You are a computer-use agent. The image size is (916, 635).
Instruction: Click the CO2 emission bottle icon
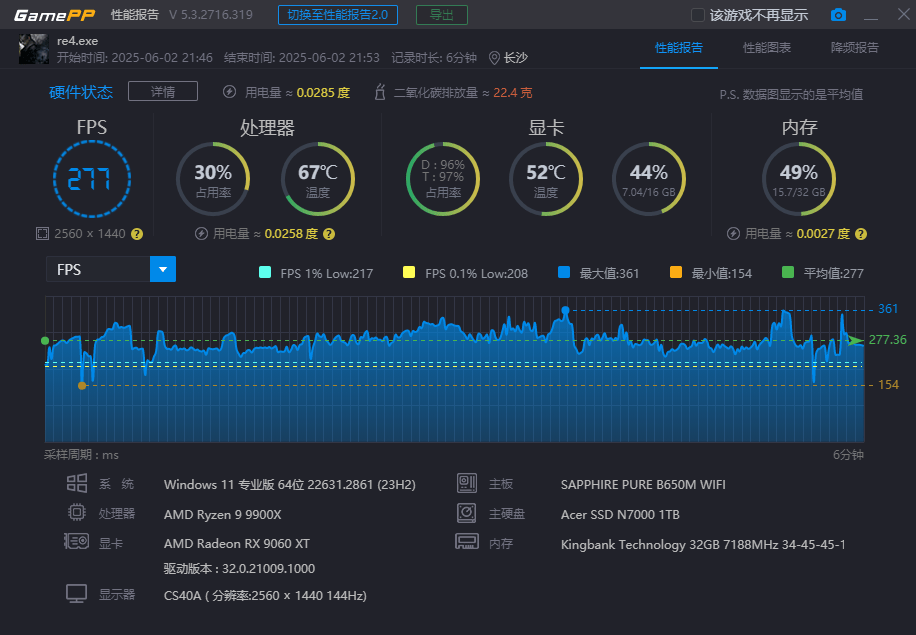[x=380, y=92]
